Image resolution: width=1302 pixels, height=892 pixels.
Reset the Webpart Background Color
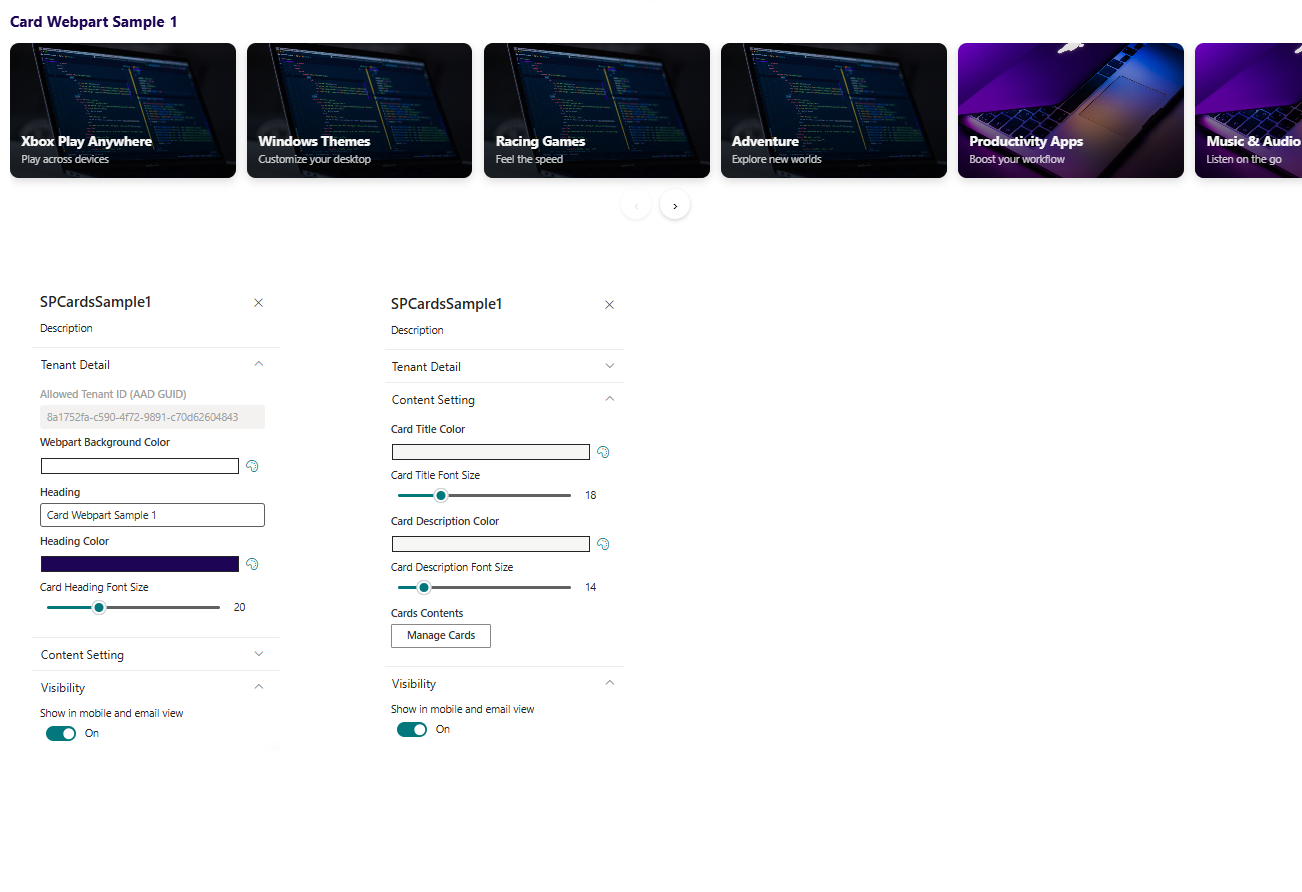click(253, 466)
